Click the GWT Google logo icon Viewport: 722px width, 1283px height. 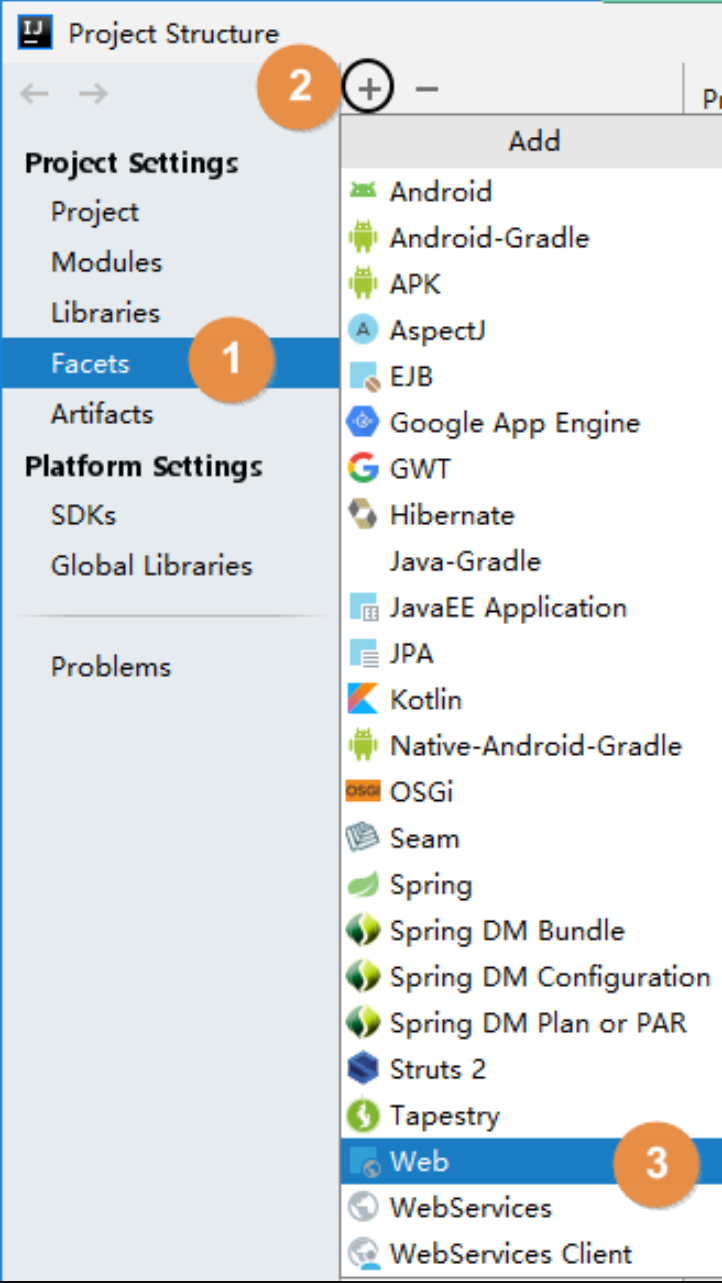(x=363, y=469)
